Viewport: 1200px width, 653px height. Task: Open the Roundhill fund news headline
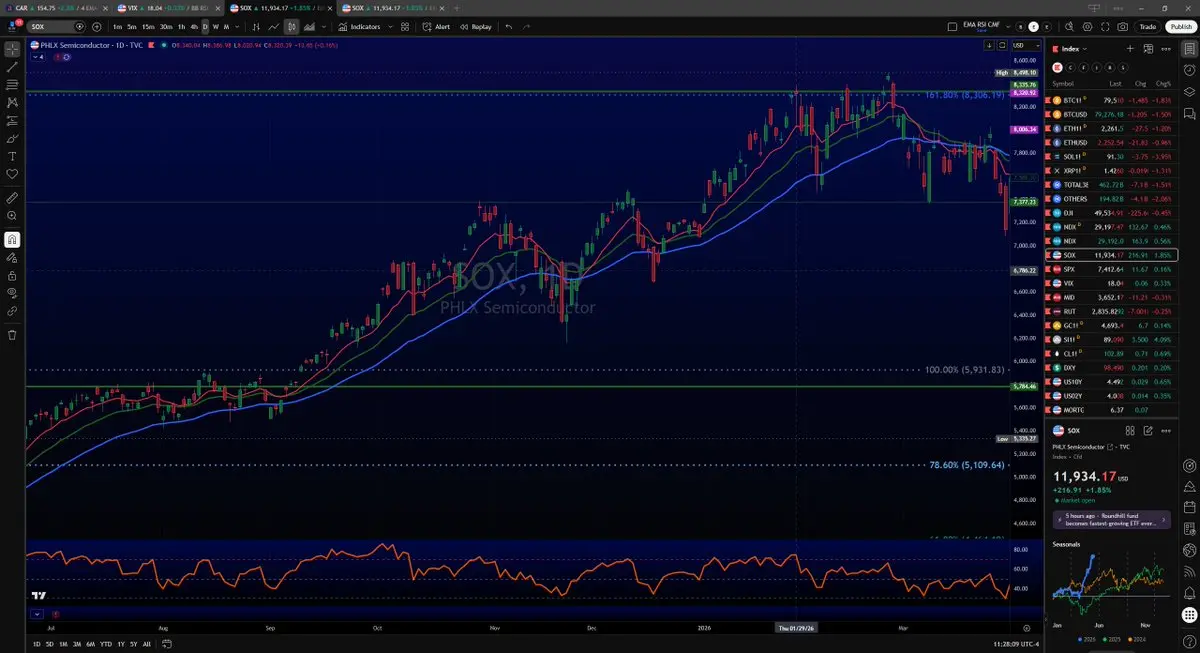coord(1111,519)
